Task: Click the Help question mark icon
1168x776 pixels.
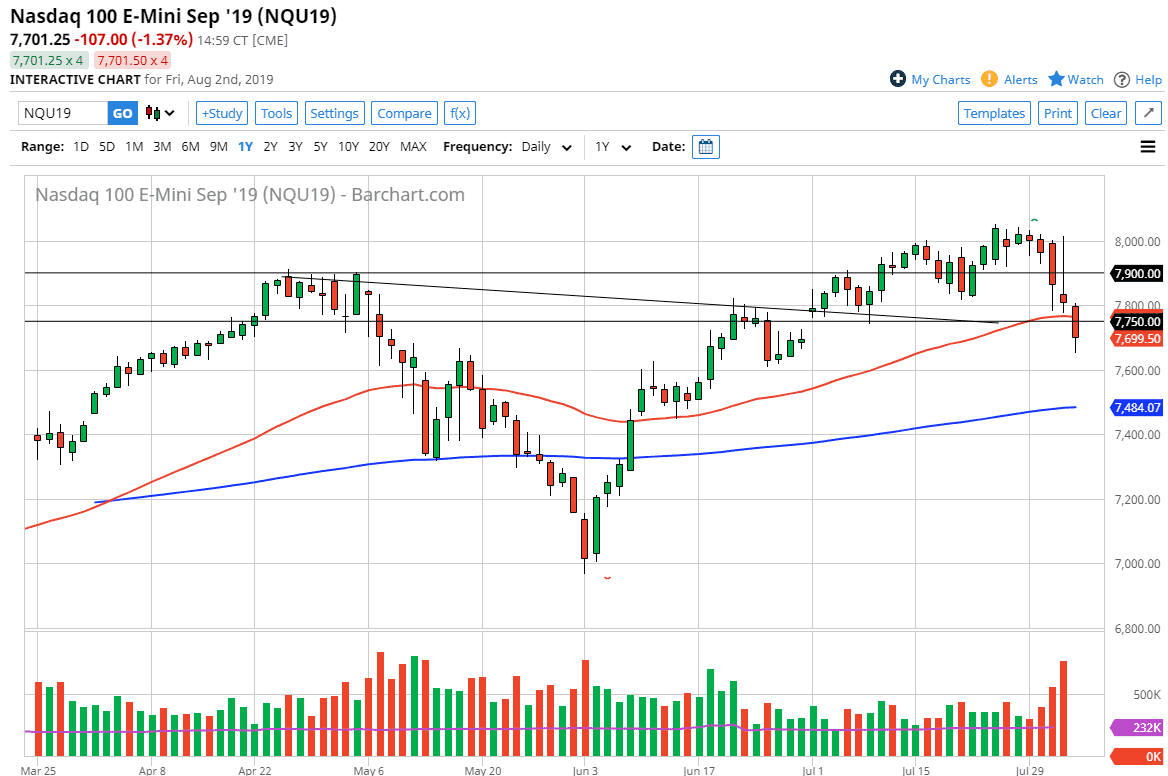Action: pos(1122,79)
